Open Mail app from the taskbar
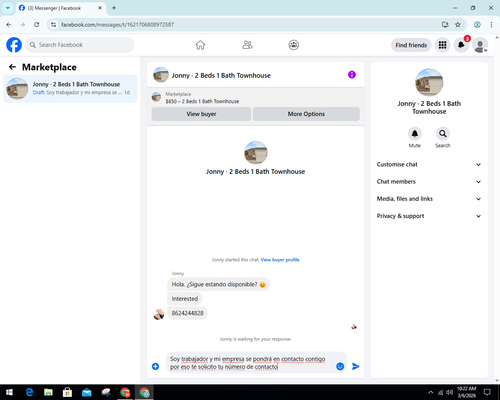Image resolution: width=500 pixels, height=400 pixels. [x=87, y=392]
